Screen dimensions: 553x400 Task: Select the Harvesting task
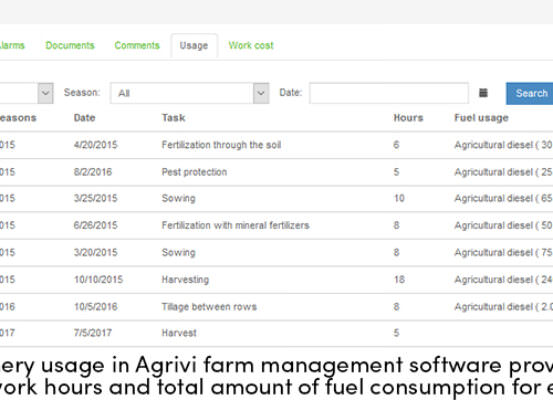pyautogui.click(x=186, y=280)
